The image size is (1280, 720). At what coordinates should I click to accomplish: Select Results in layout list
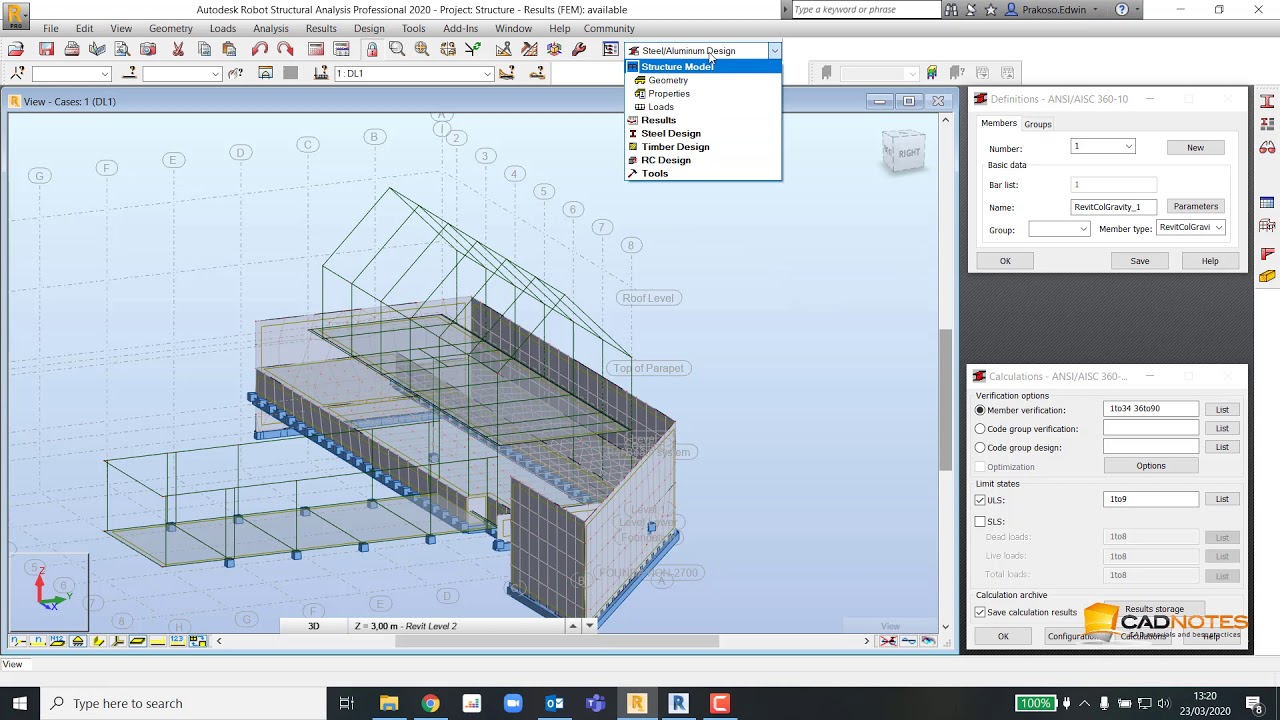[x=658, y=120]
